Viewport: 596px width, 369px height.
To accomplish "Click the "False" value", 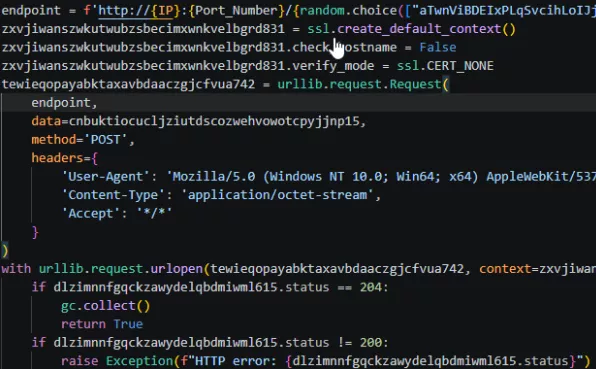I will pos(438,48).
